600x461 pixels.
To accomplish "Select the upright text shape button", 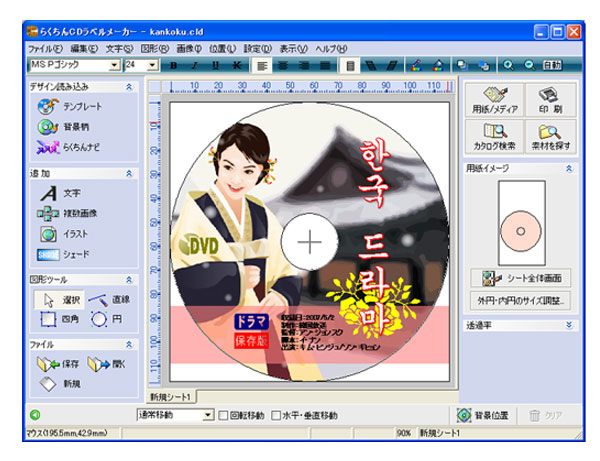I will (x=350, y=66).
